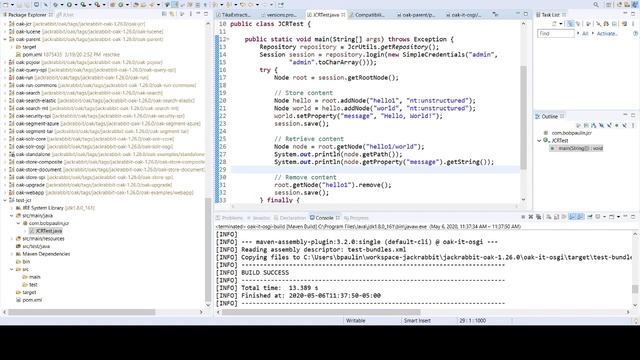The image size is (640, 360).
Task: Select main(String[]) method in Outline
Action: [576, 148]
